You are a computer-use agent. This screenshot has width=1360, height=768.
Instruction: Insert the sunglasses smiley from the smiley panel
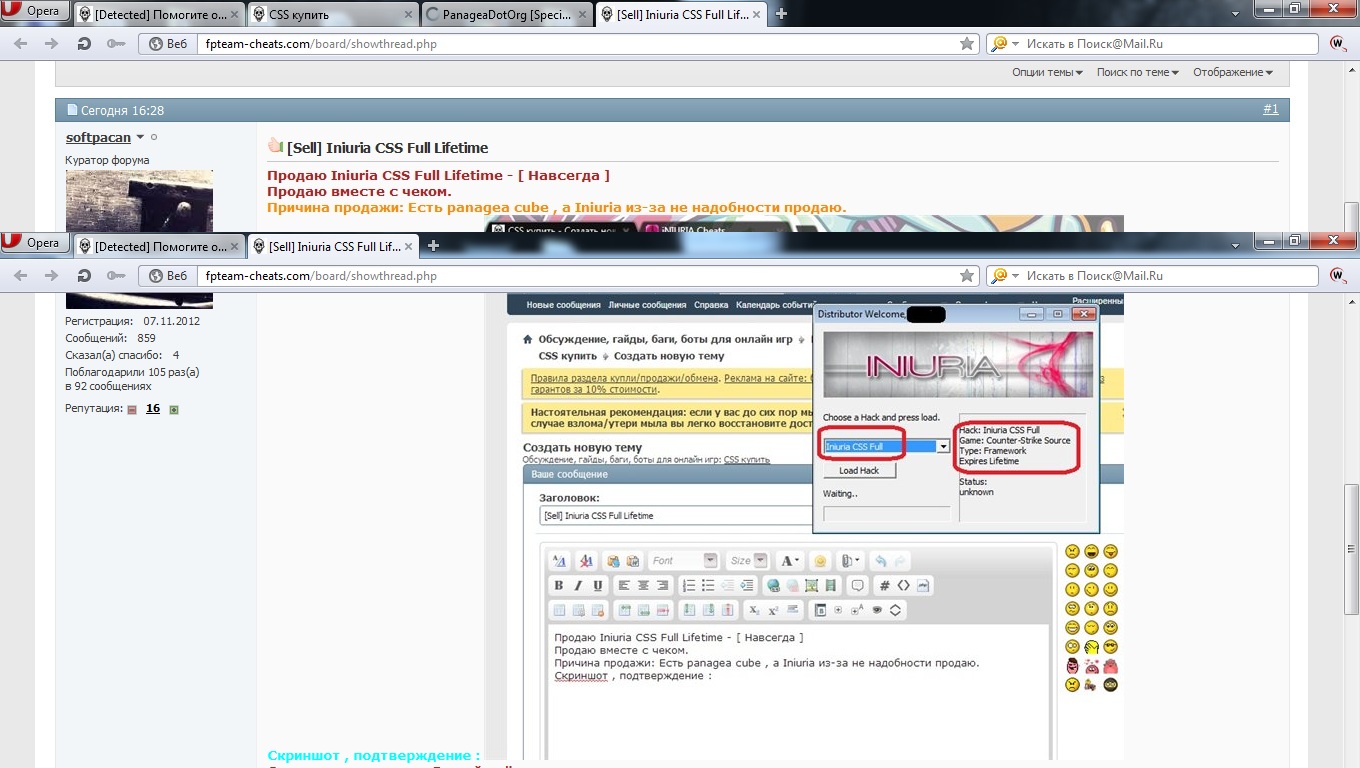[x=1110, y=647]
